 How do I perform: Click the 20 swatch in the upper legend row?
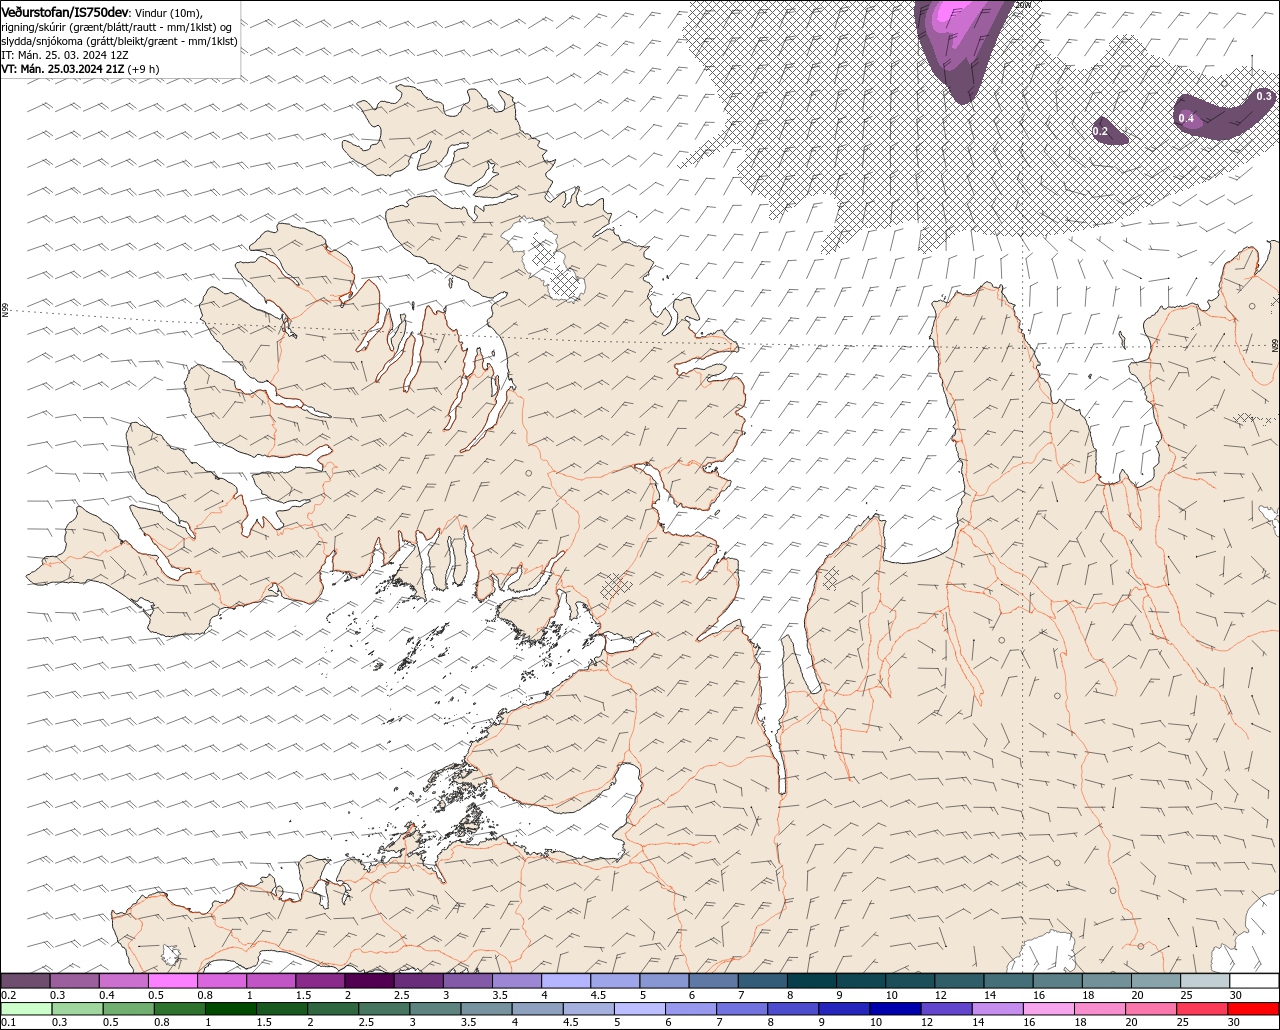[1155, 981]
